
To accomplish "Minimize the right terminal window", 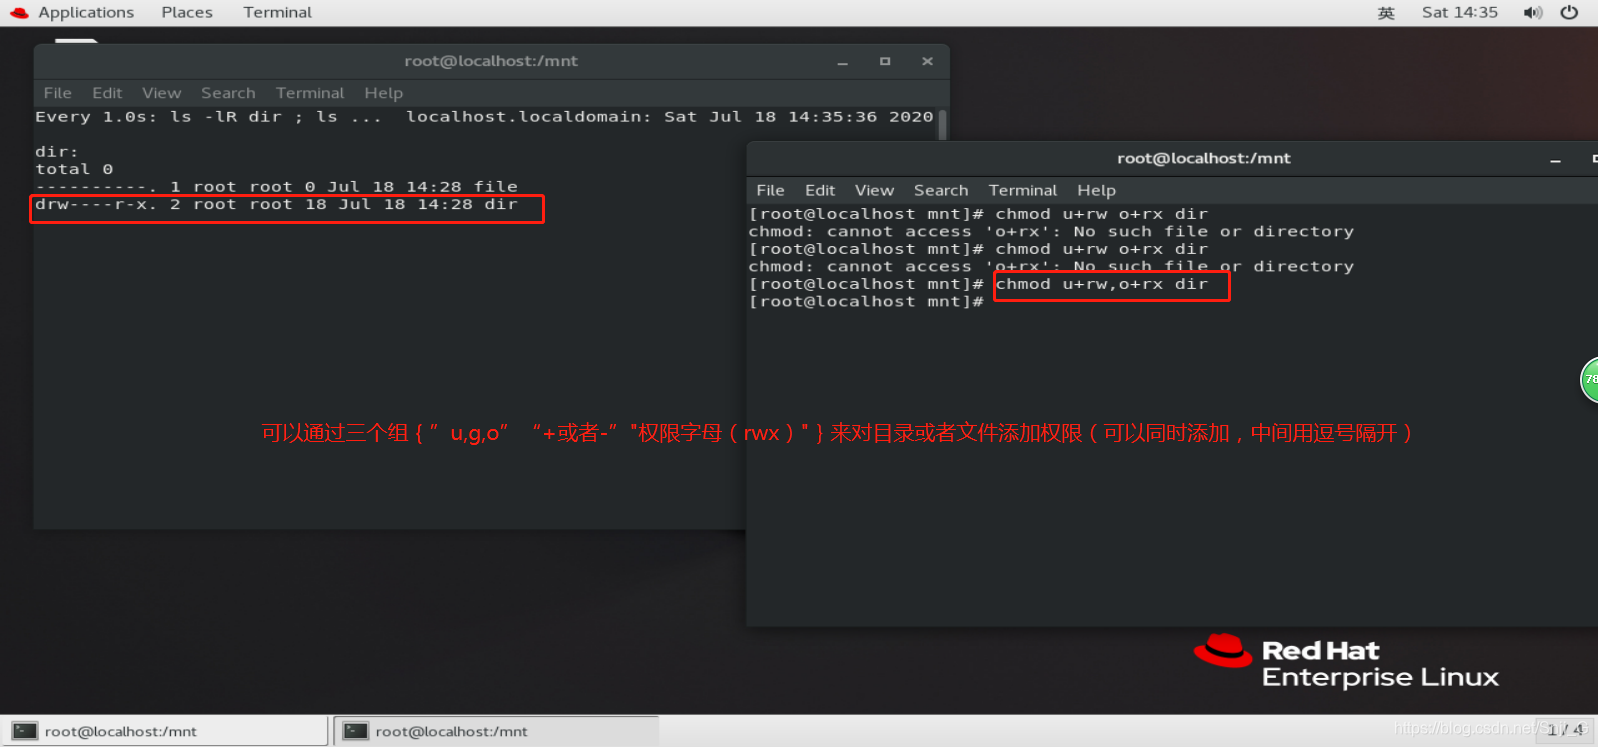I will (1555, 160).
